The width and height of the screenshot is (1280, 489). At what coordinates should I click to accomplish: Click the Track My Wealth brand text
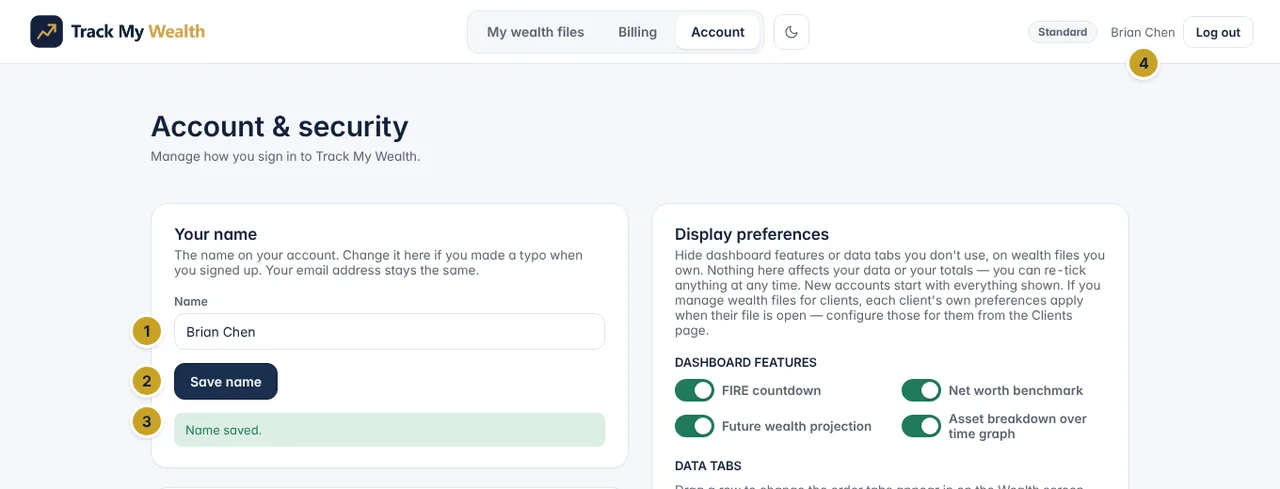click(138, 32)
